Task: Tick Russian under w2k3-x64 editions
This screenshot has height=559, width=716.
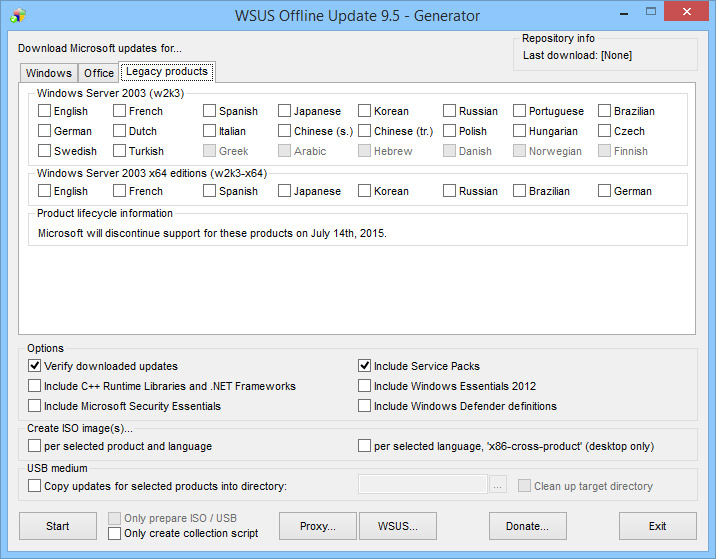Action: [x=449, y=191]
